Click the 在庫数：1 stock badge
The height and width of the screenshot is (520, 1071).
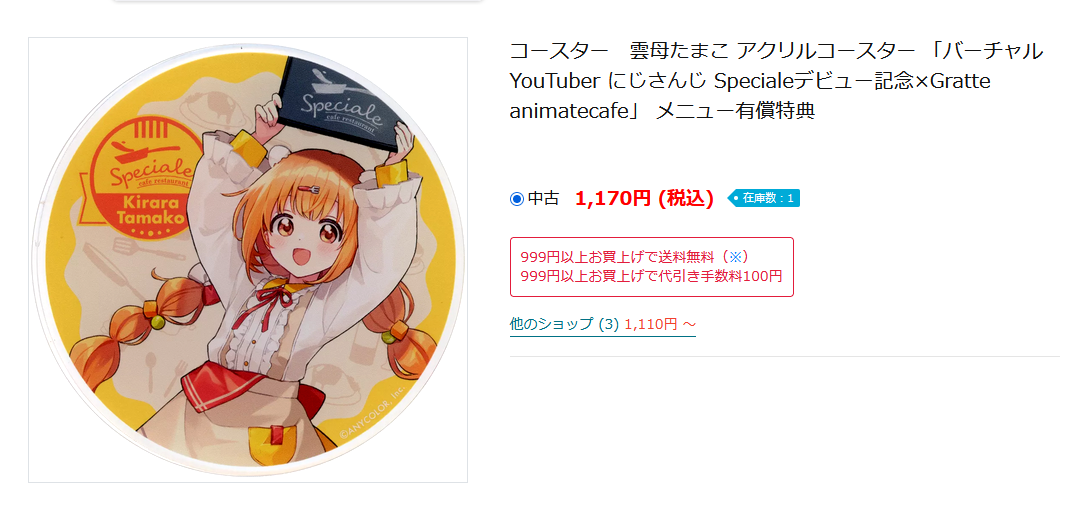pyautogui.click(x=763, y=199)
